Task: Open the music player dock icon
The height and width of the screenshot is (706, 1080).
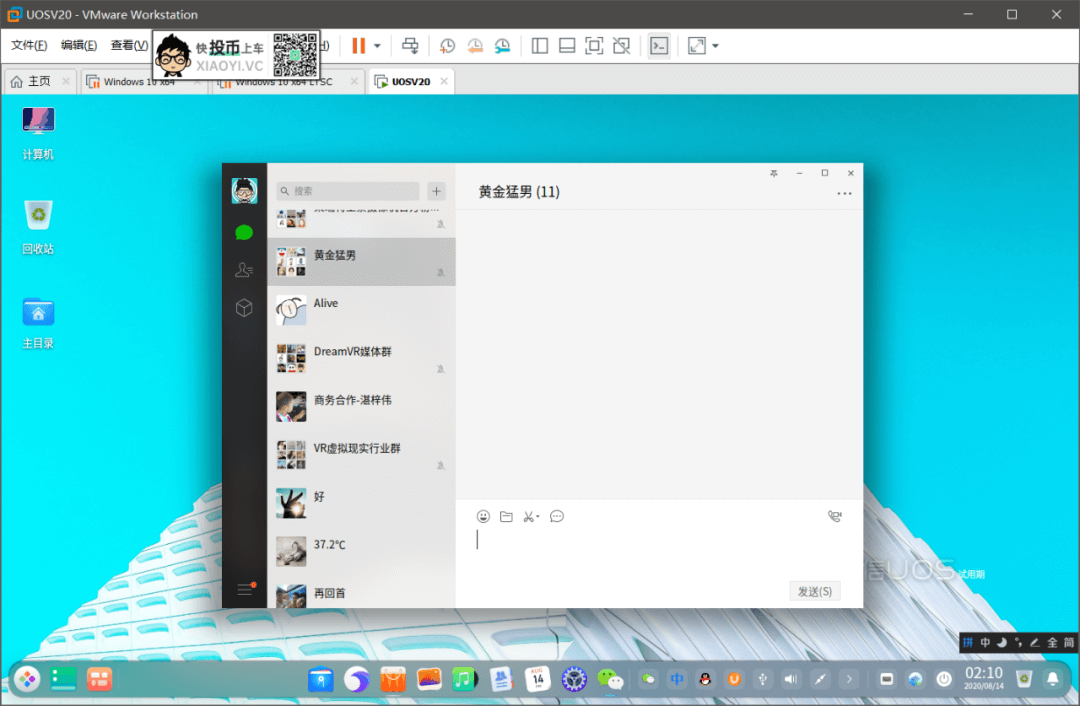Action: 465,680
